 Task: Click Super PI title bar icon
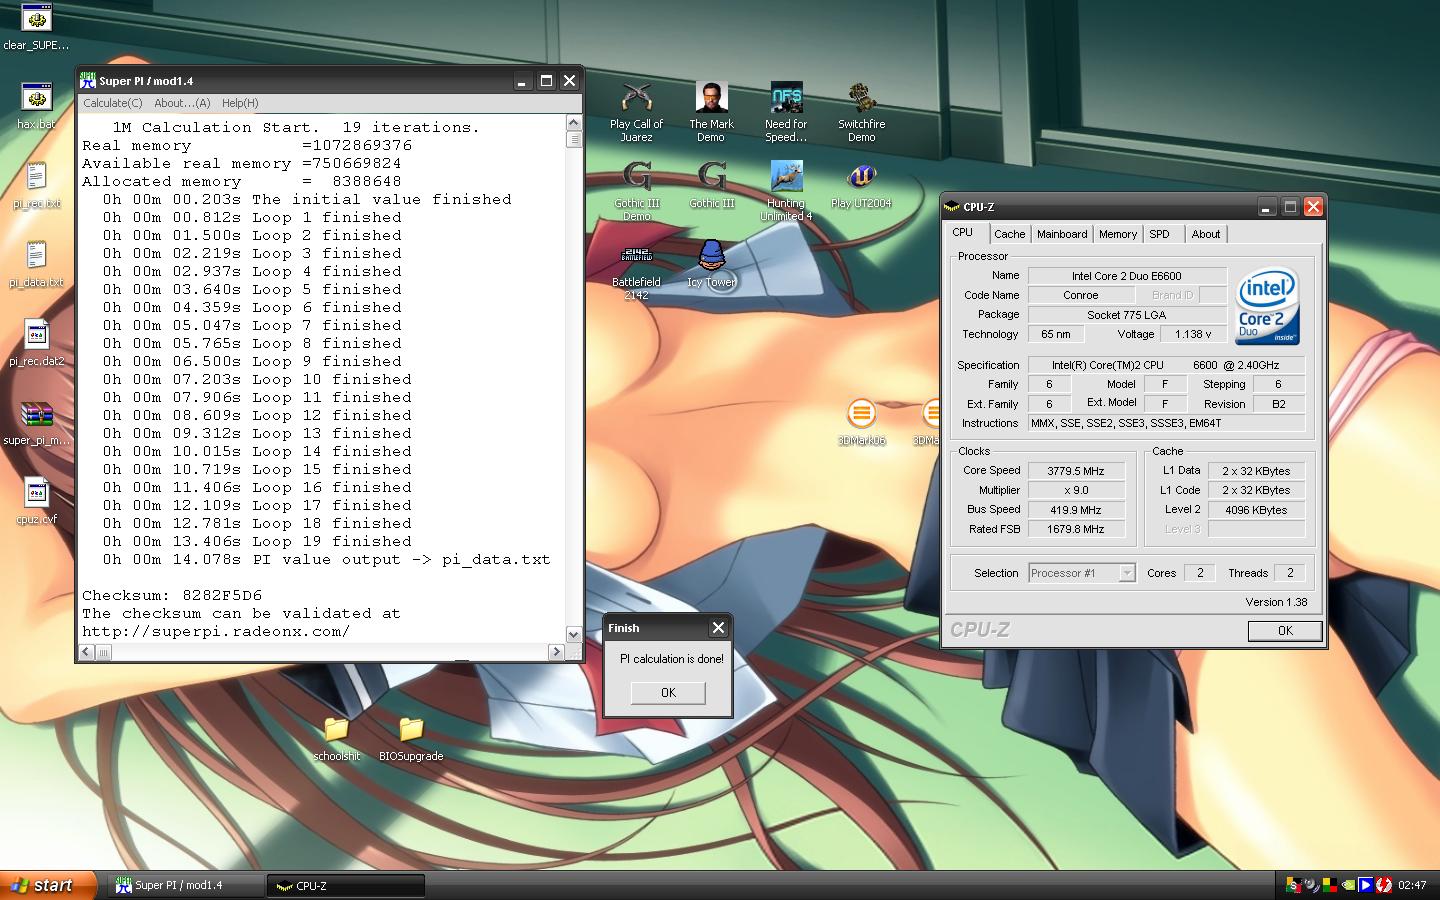click(x=88, y=81)
